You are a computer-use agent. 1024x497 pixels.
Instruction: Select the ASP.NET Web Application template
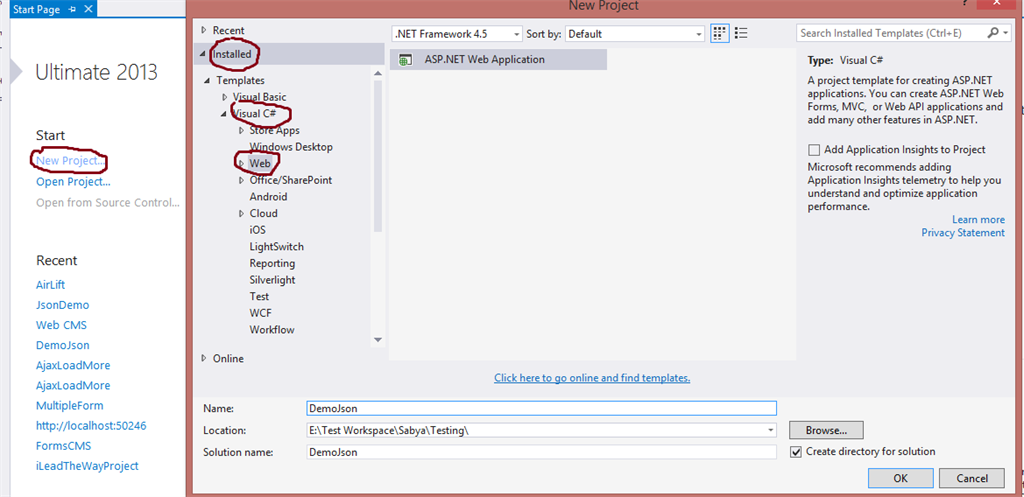coord(498,59)
